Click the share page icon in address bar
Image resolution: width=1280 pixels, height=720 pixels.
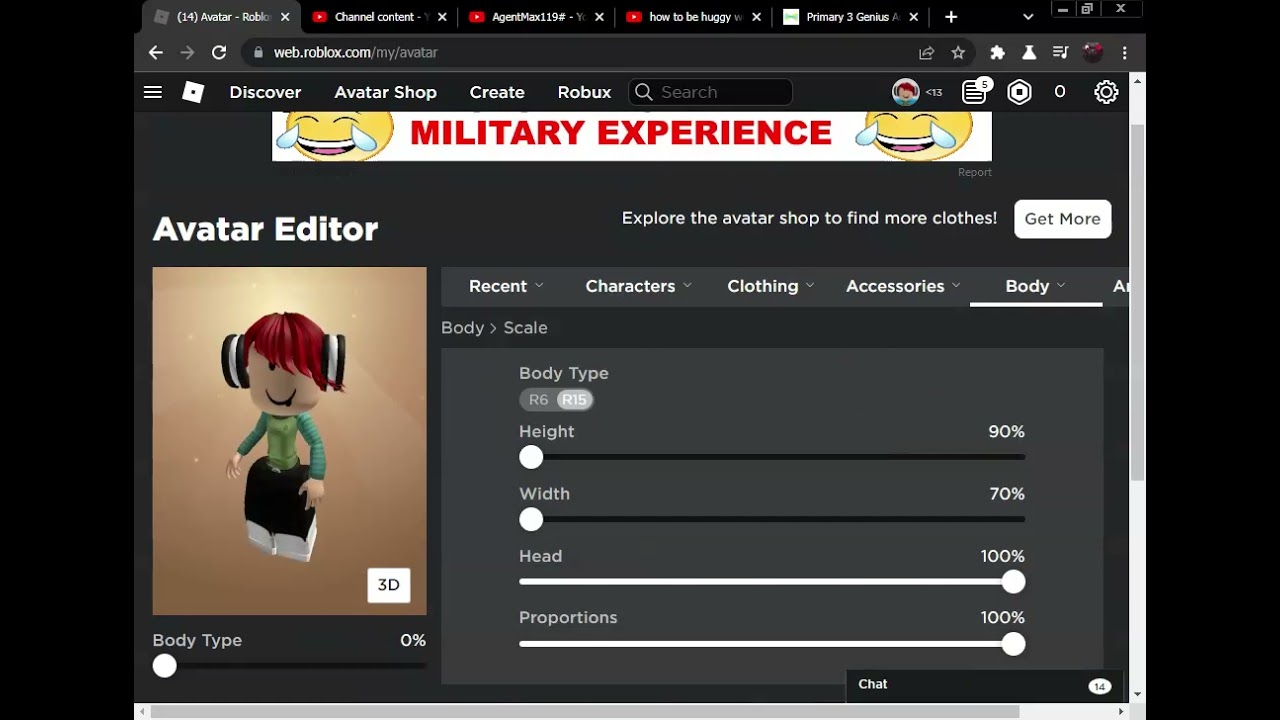(927, 53)
